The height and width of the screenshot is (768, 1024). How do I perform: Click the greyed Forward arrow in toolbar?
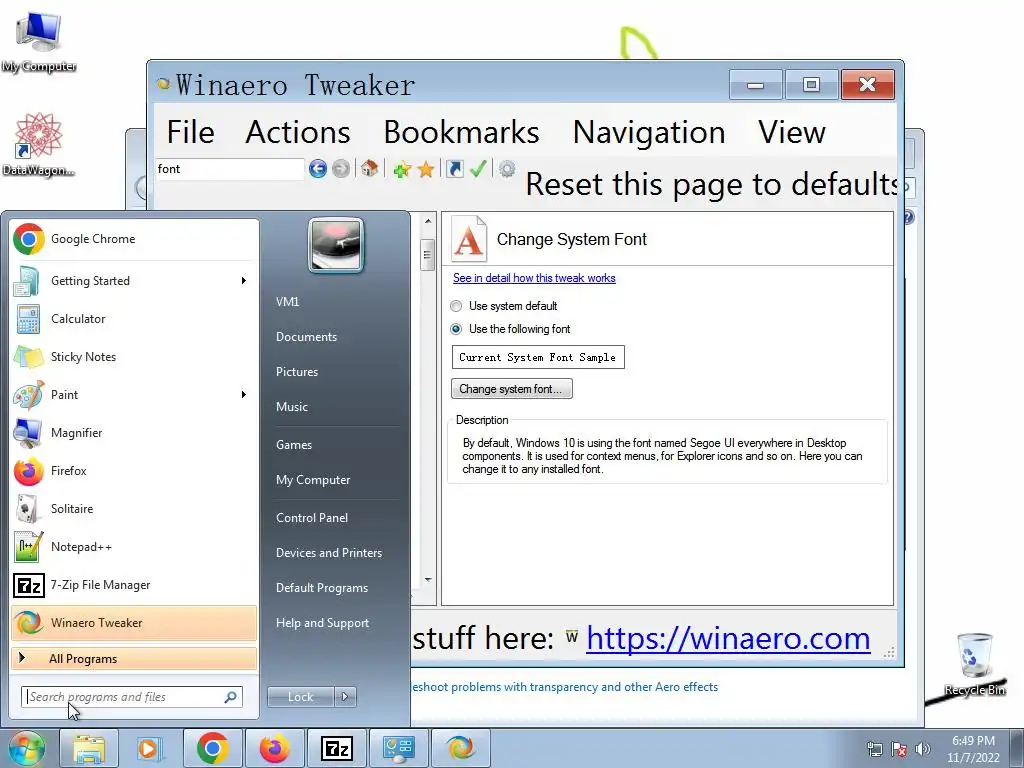pyautogui.click(x=340, y=169)
